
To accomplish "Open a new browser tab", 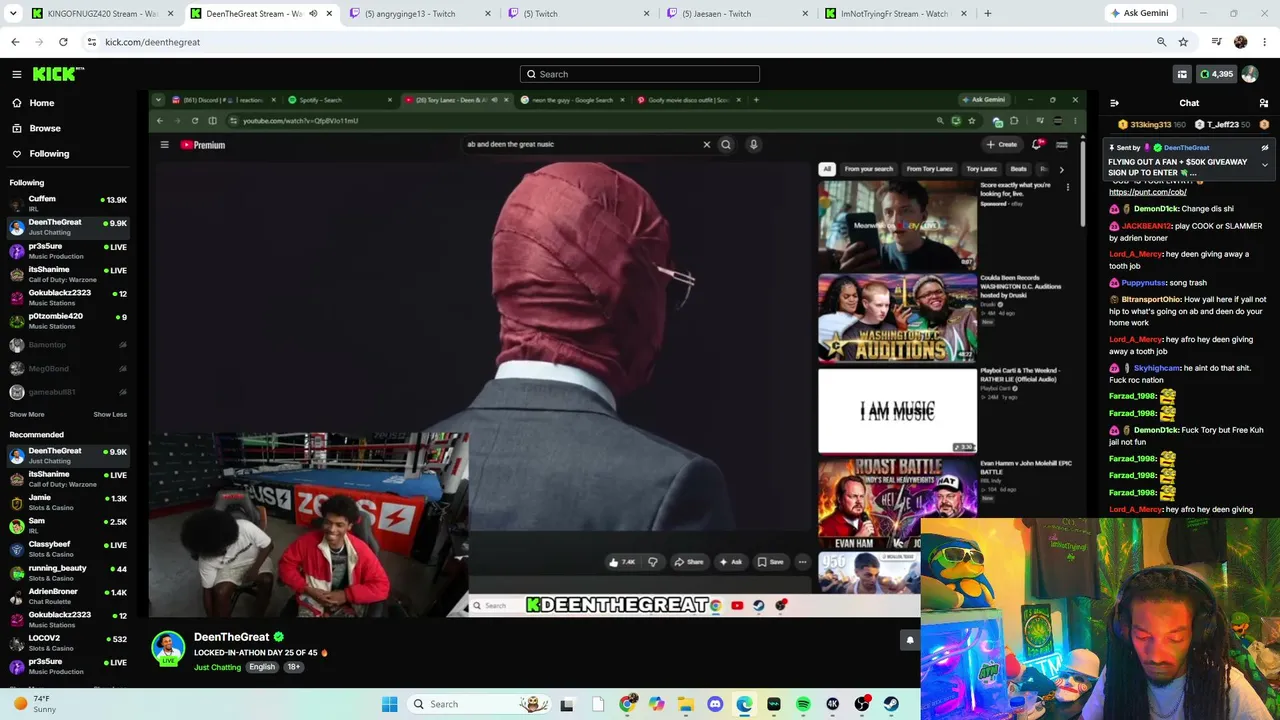I will tap(988, 14).
